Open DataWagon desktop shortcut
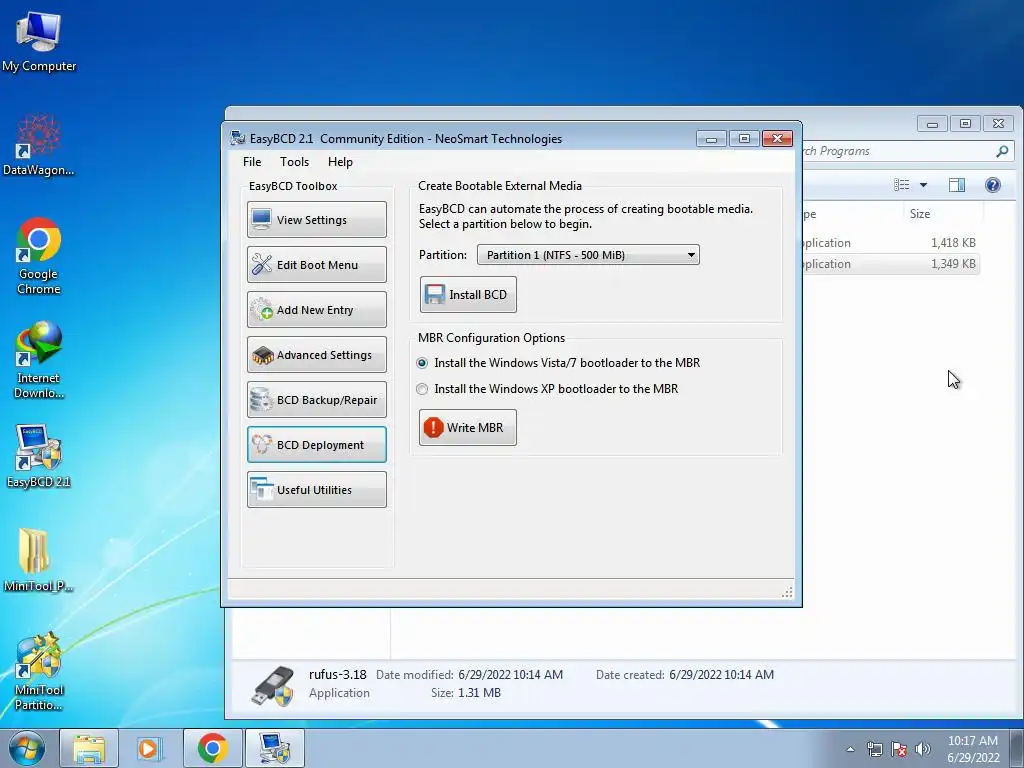Screen dimensions: 1024x768 tap(39, 145)
